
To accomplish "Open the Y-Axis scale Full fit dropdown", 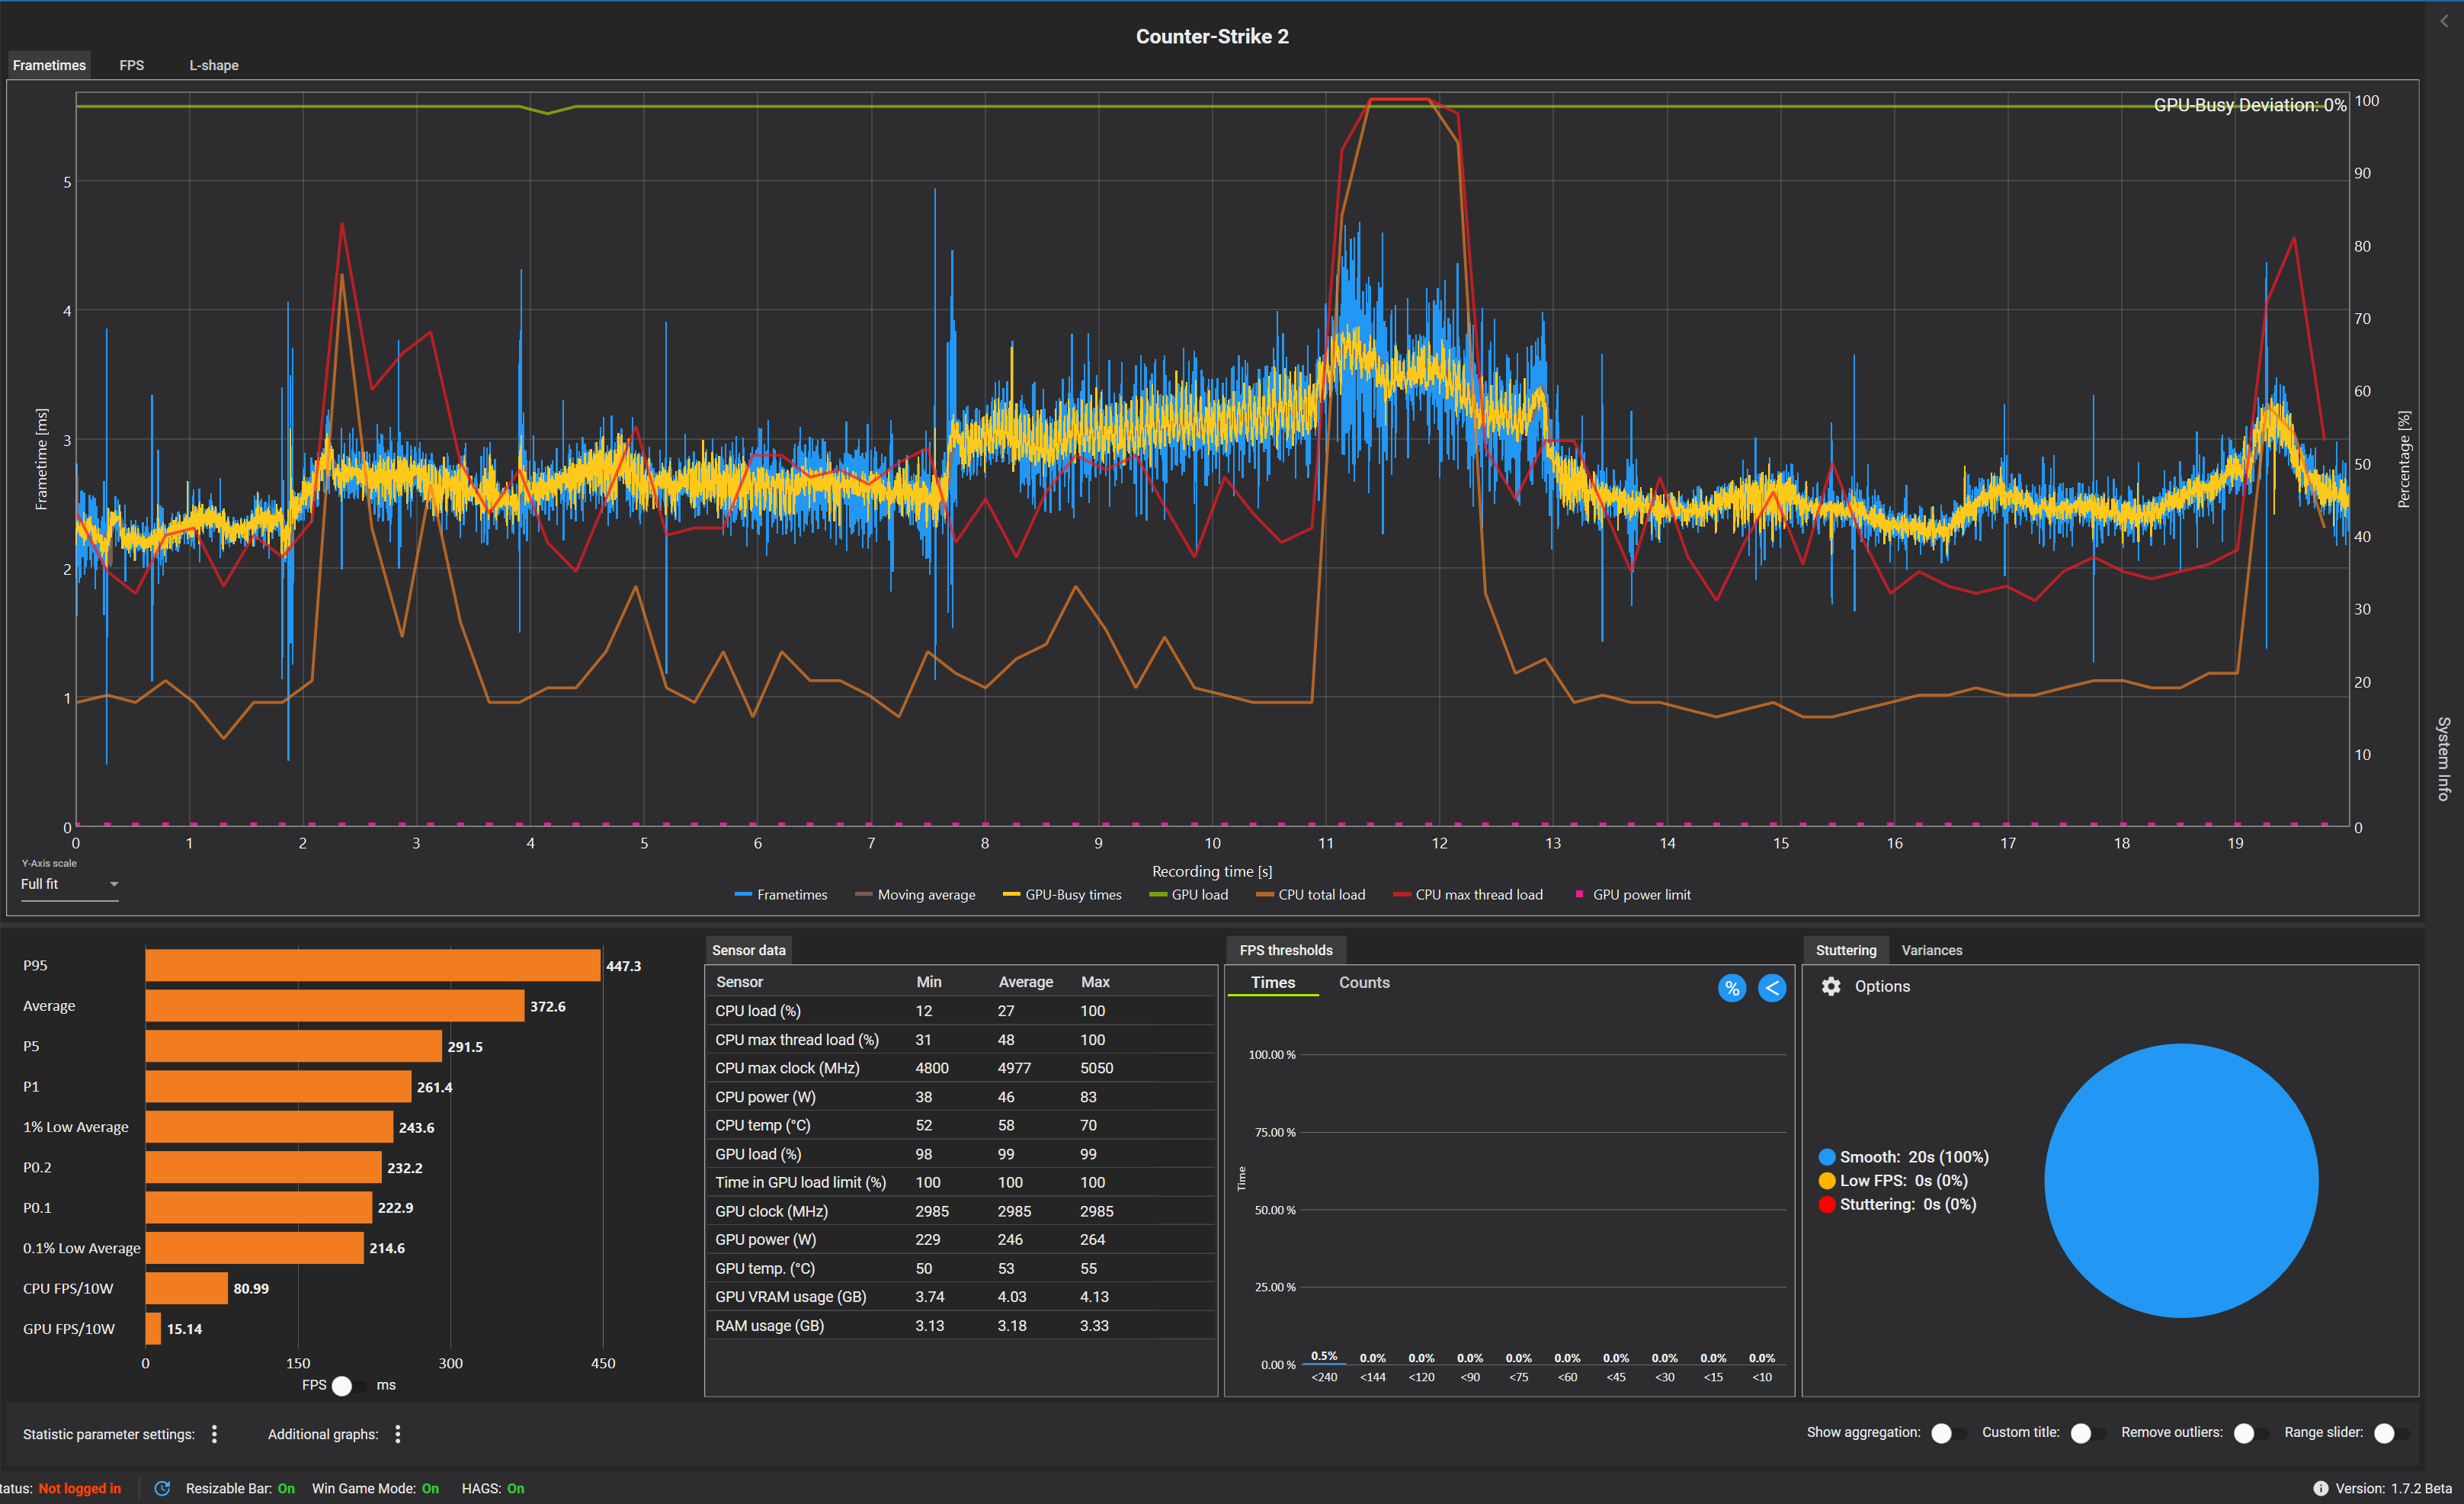I will pyautogui.click(x=69, y=884).
